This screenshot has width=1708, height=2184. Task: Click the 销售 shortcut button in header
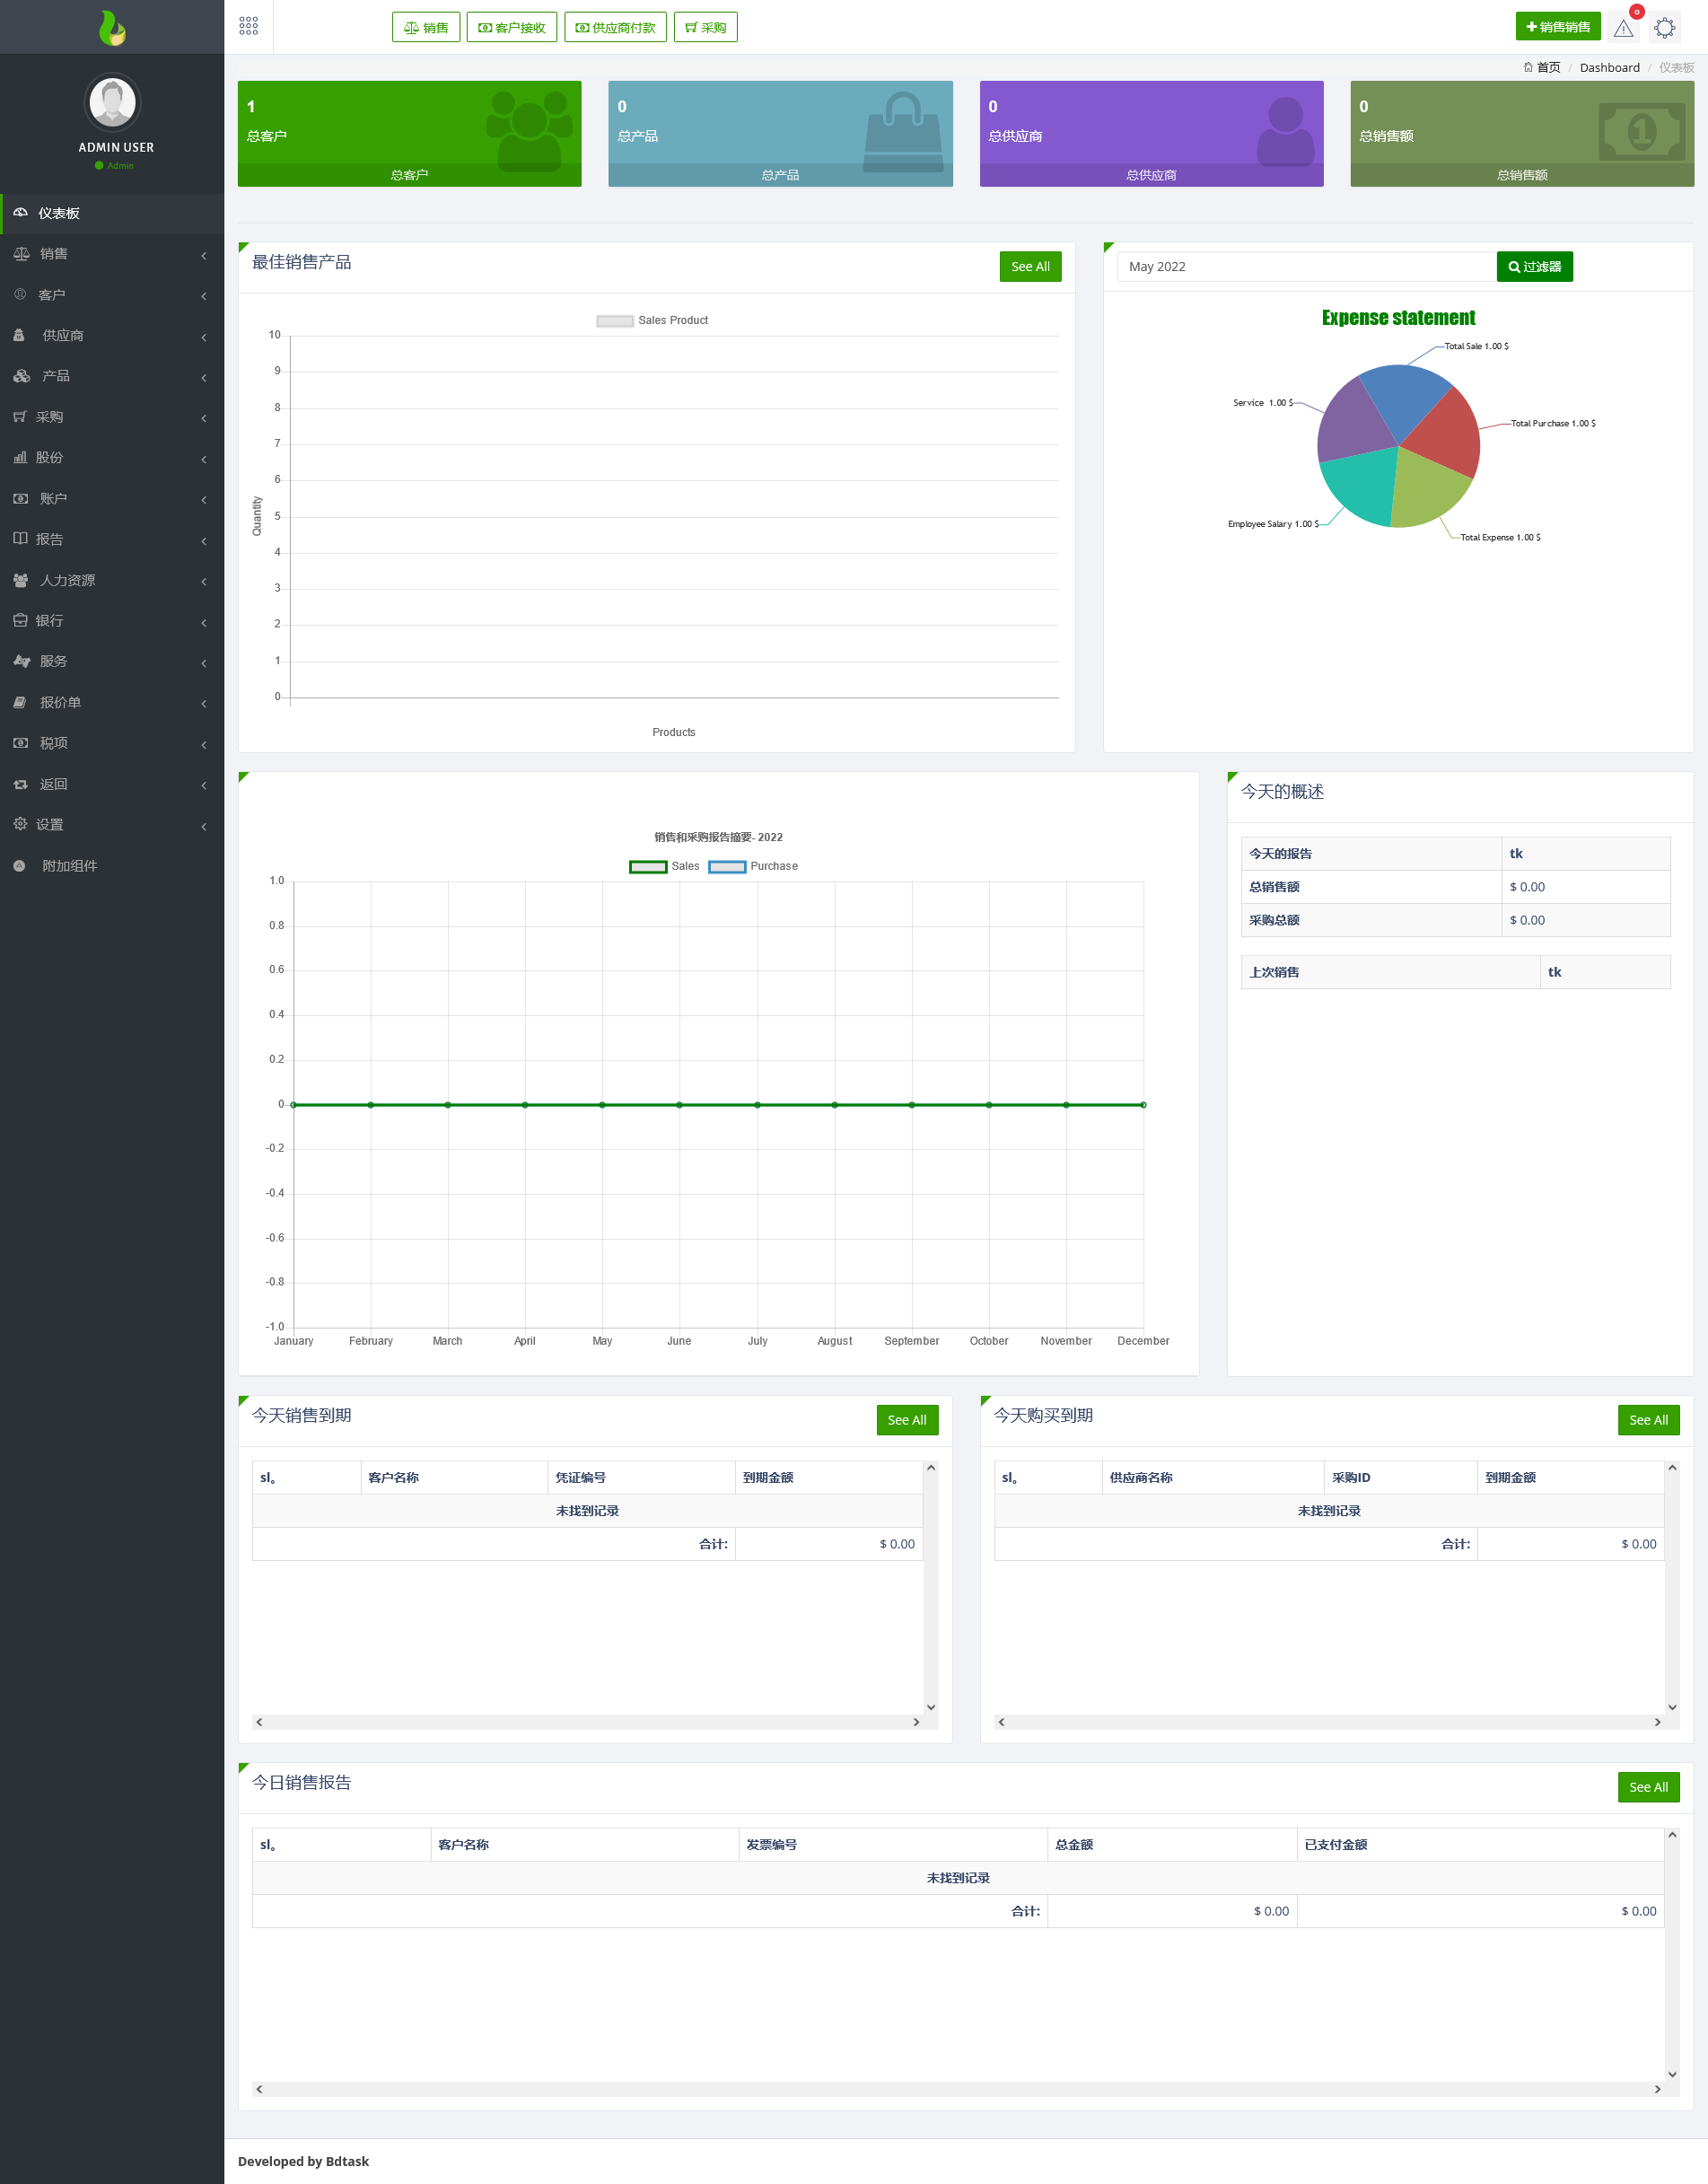[x=426, y=27]
